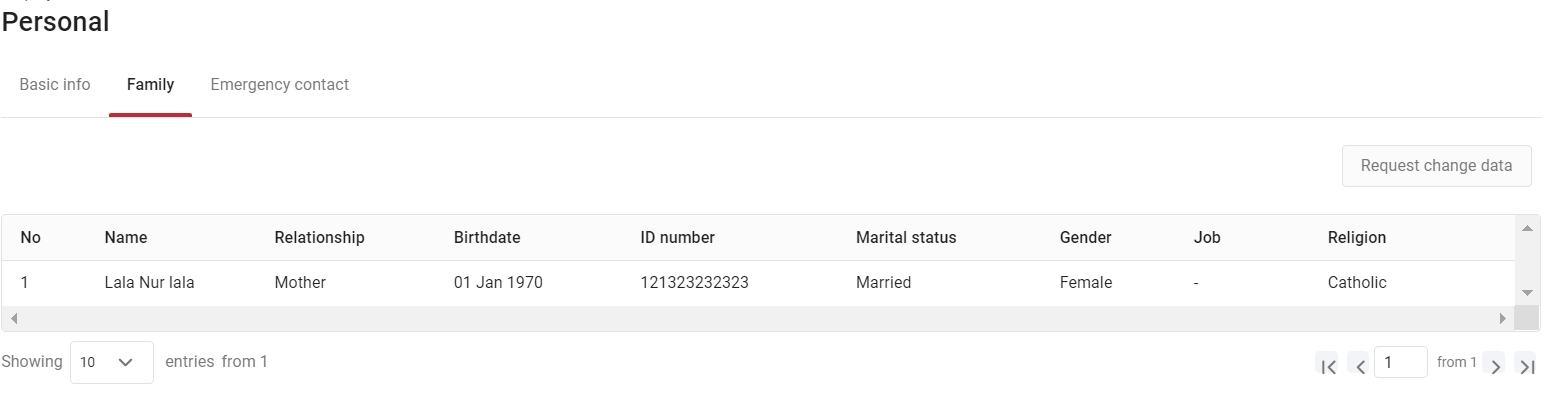The width and height of the screenshot is (1552, 394).
Task: Go to next page arrow
Action: [1495, 364]
